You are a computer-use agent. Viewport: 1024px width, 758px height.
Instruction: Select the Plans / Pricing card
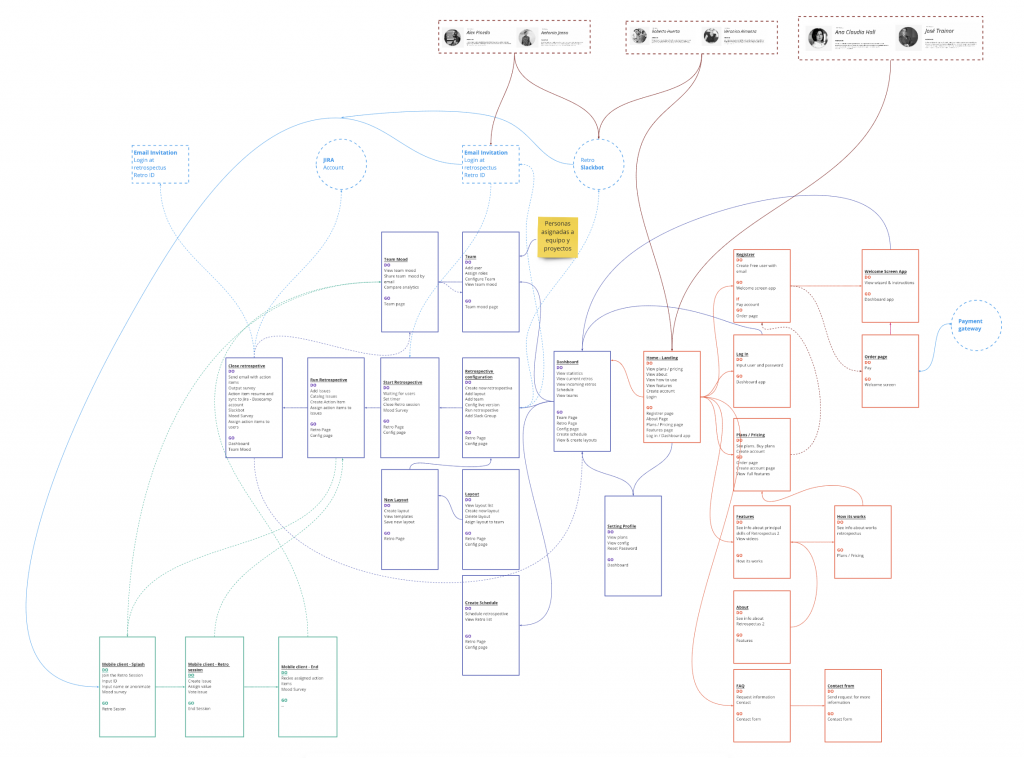(761, 453)
